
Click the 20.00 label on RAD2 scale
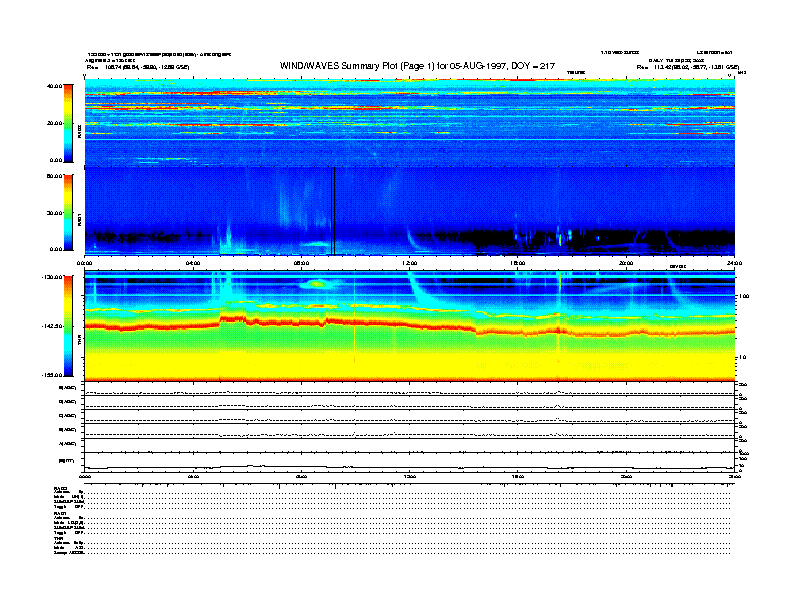(x=54, y=123)
